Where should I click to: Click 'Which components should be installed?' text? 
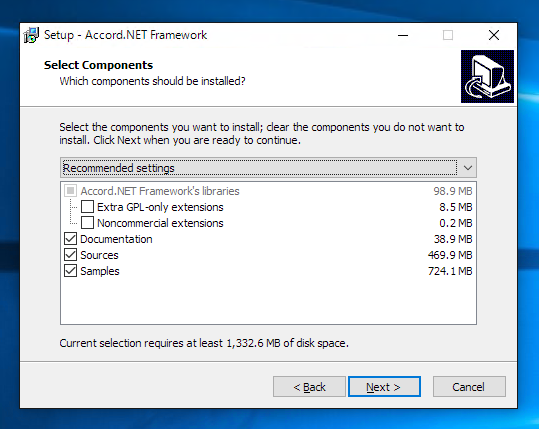152,81
